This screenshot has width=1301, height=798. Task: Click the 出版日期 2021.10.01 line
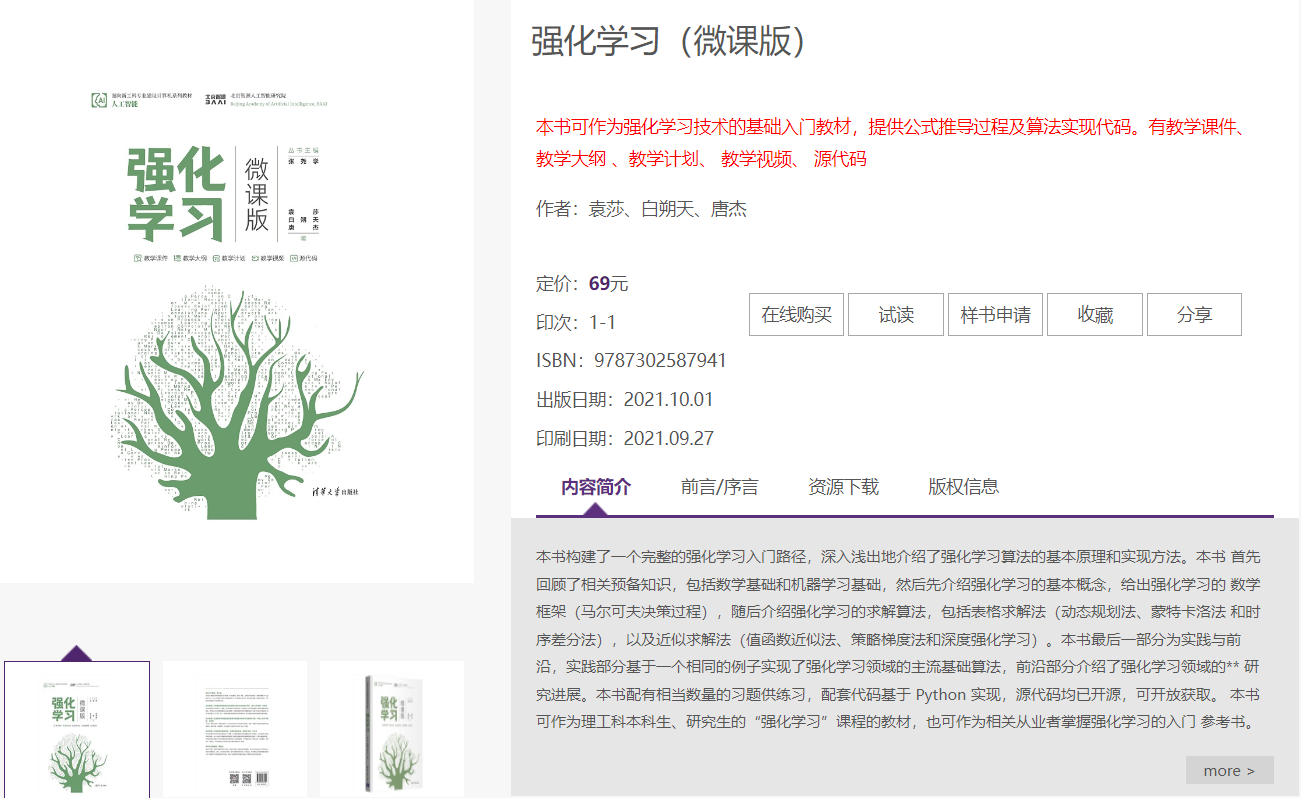(x=625, y=400)
